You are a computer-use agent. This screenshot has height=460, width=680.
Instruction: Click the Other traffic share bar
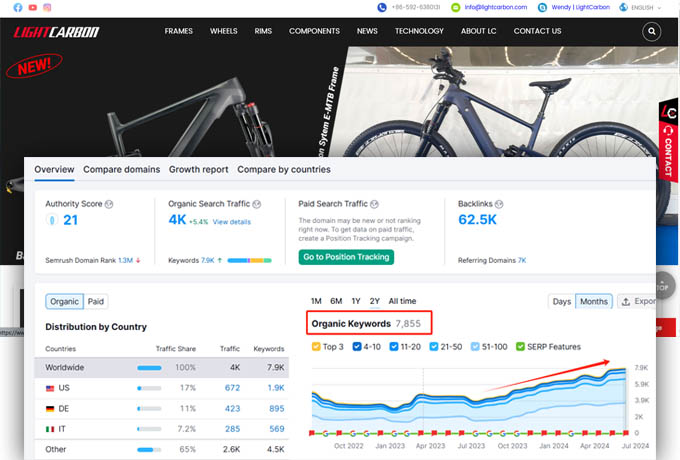[149, 450]
